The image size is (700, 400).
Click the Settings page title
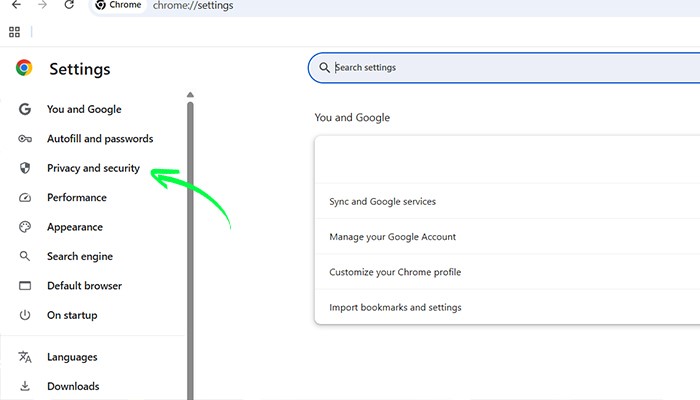pyautogui.click(x=79, y=69)
